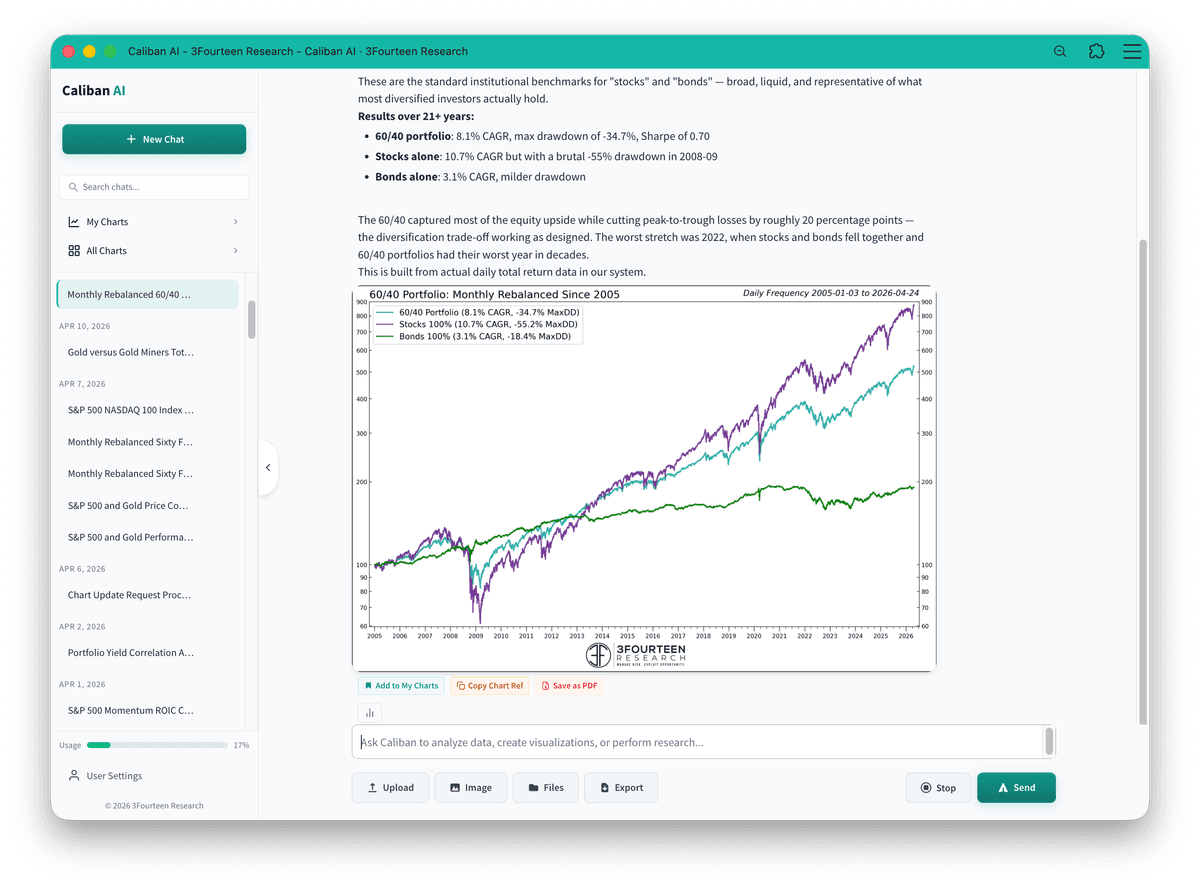
Task: Click the My Charts line-chart icon
Action: pos(74,222)
